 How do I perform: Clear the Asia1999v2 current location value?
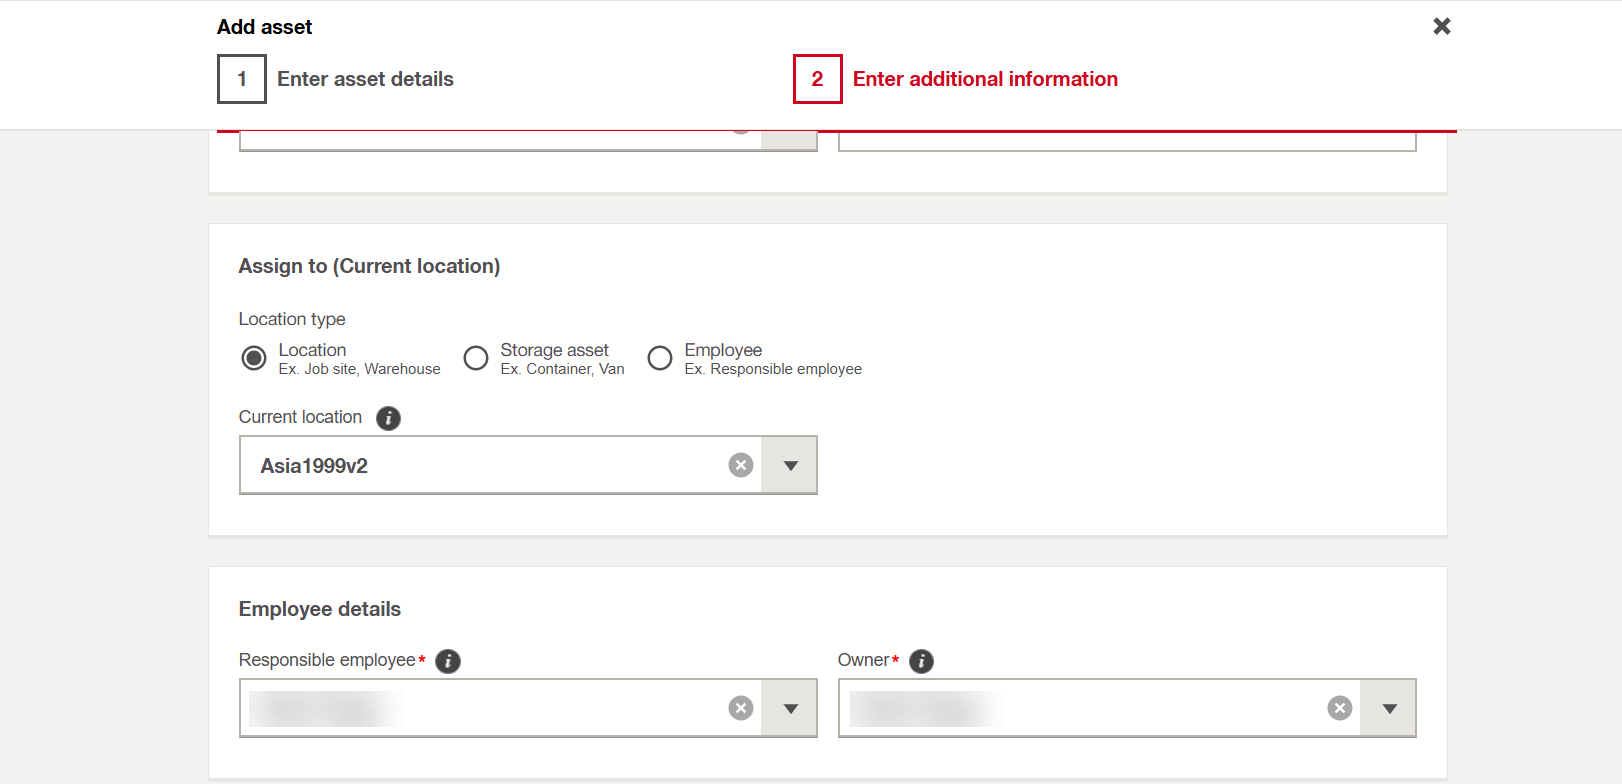click(740, 465)
